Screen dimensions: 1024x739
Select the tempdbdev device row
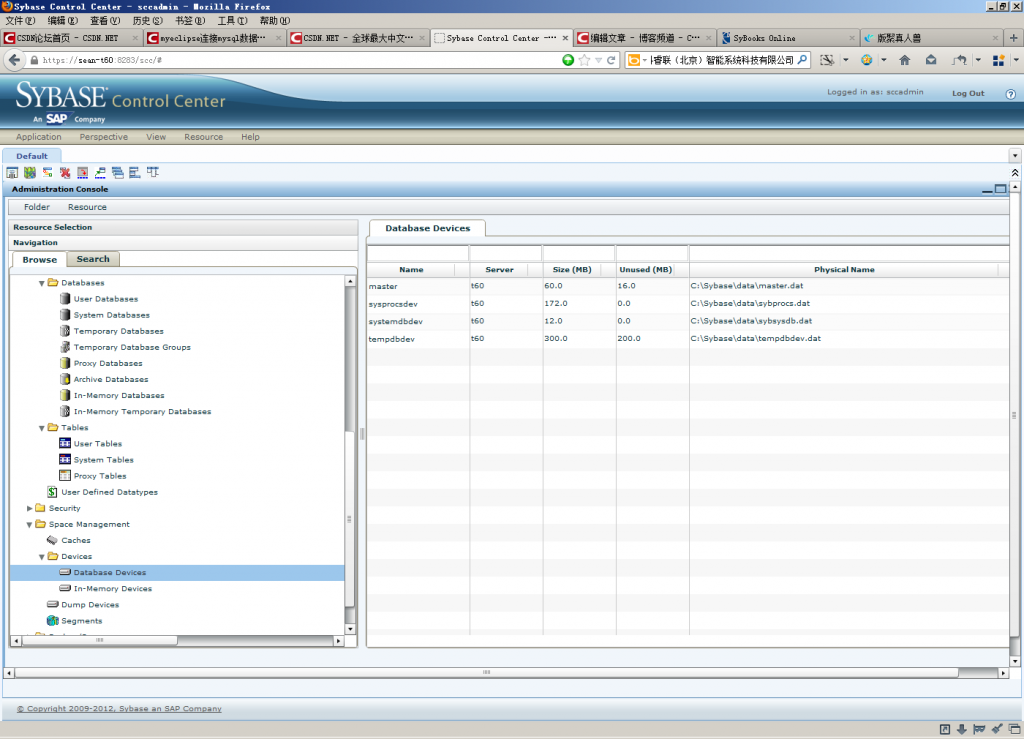688,339
